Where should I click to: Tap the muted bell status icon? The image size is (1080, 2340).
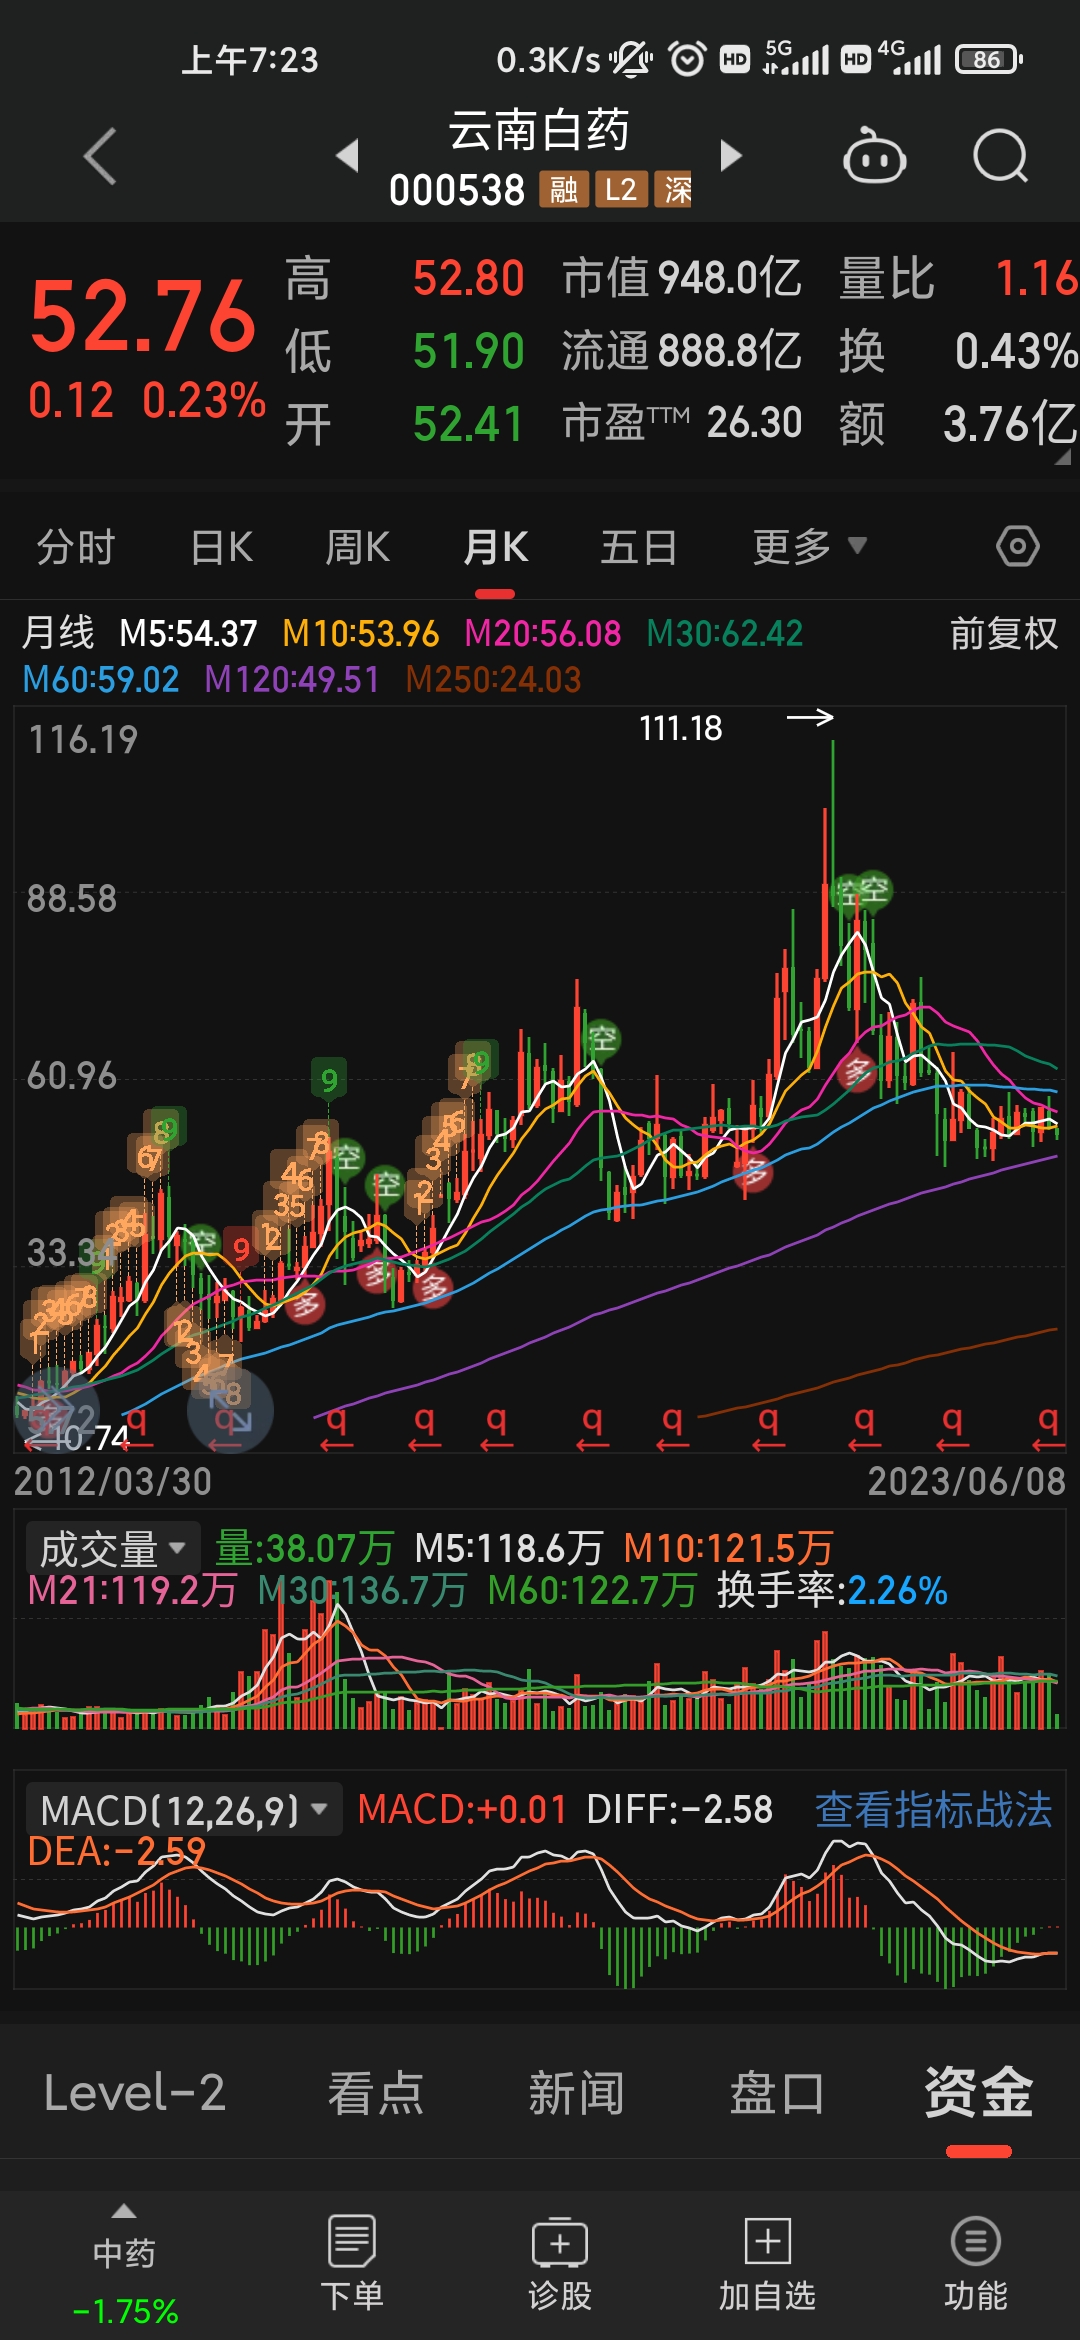coord(631,59)
